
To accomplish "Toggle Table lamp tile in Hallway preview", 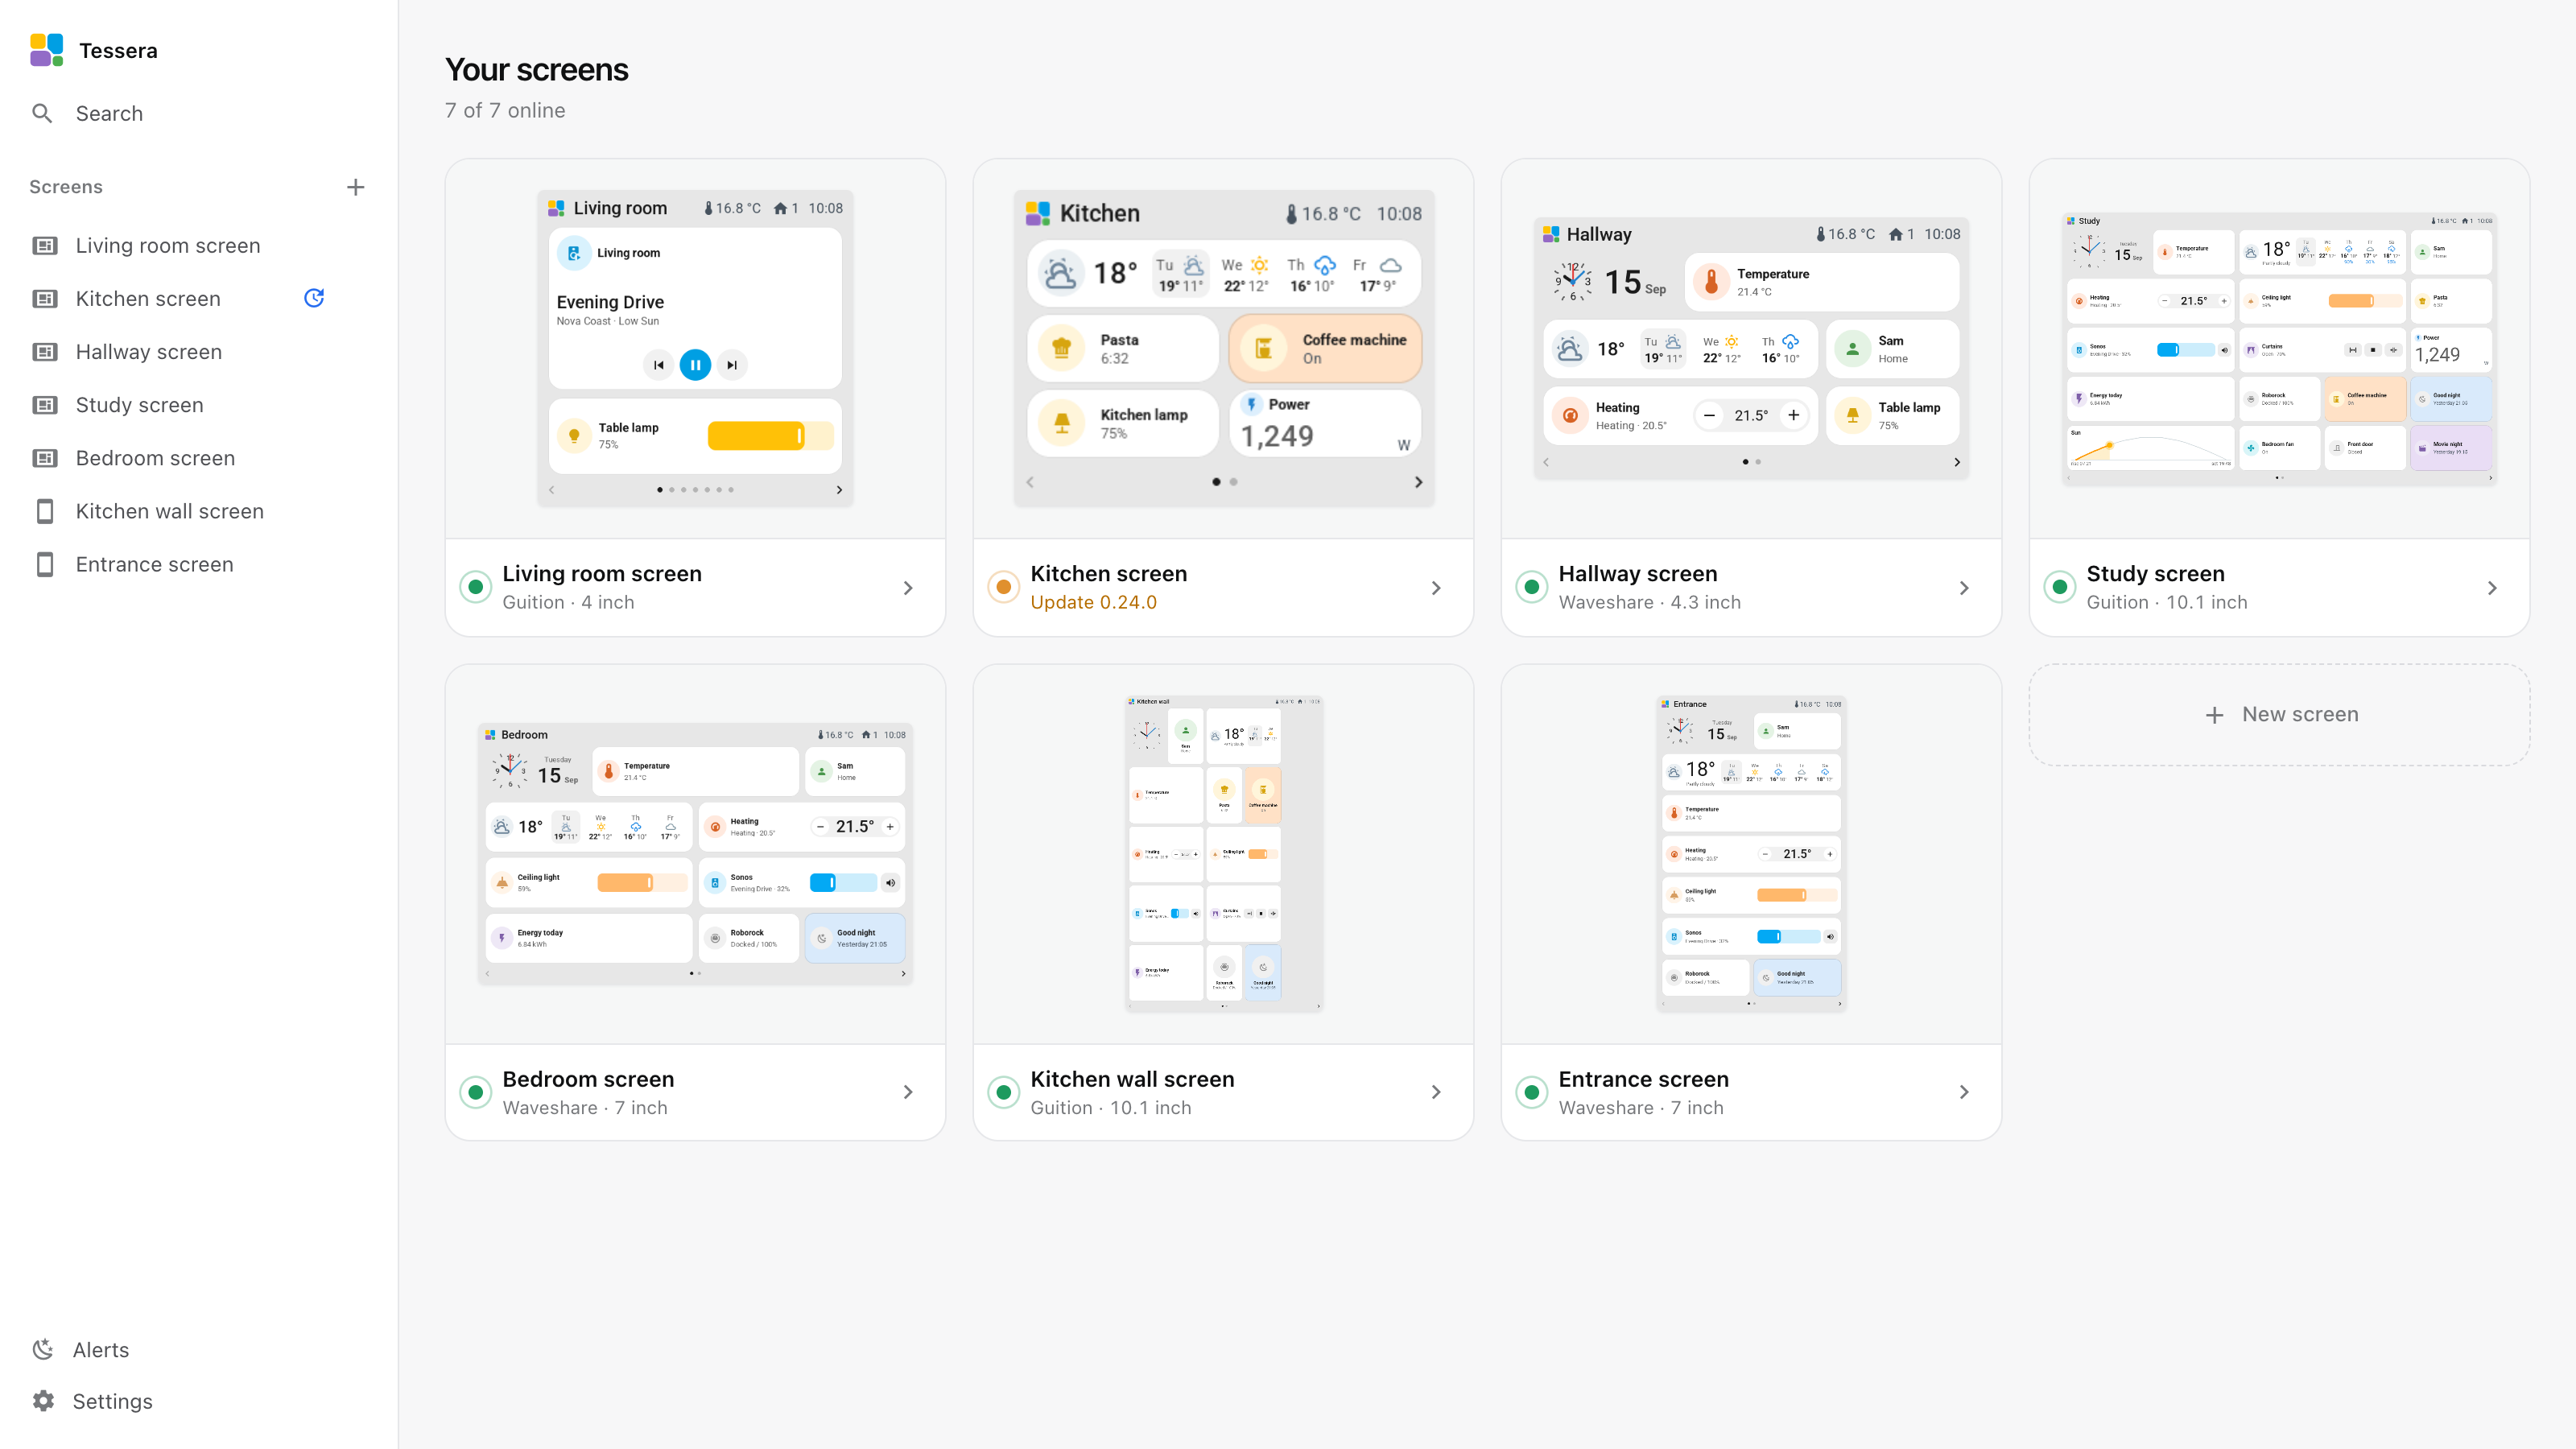I will [x=1892, y=415].
